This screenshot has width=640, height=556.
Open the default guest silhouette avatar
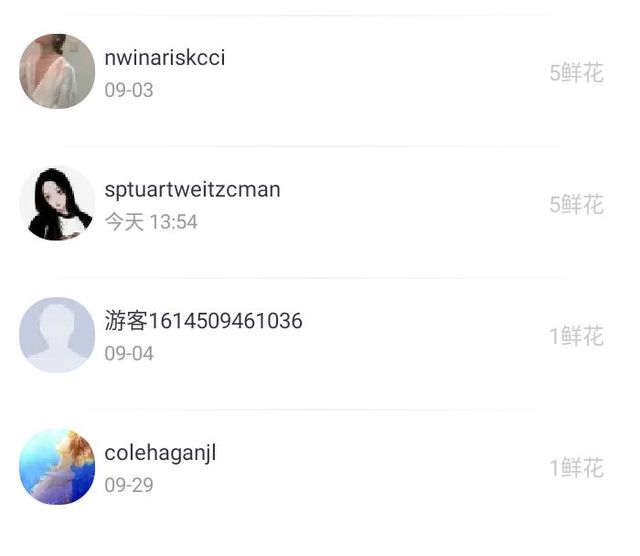pyautogui.click(x=57, y=335)
